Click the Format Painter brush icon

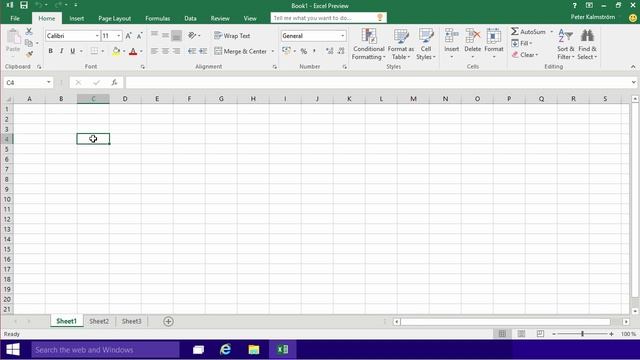click(x=29, y=53)
